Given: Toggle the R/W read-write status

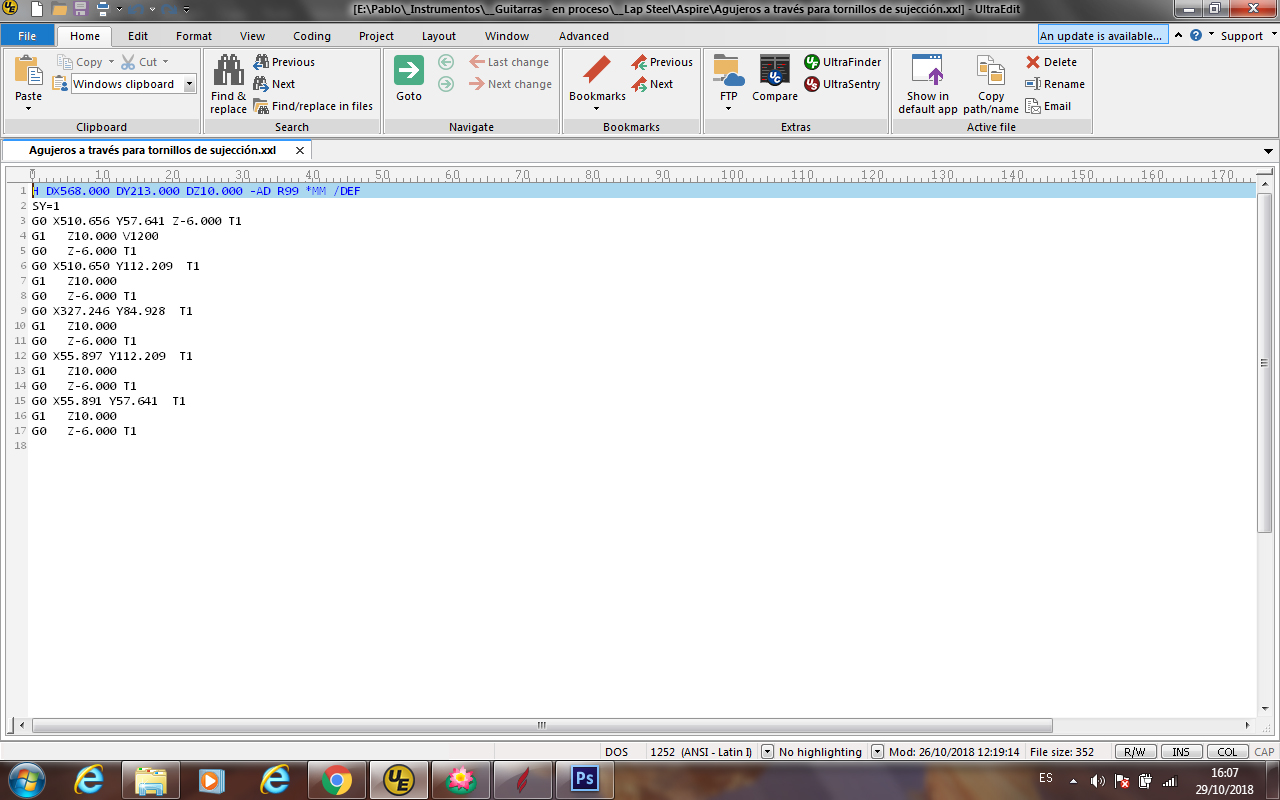Looking at the screenshot, I should [1134, 752].
